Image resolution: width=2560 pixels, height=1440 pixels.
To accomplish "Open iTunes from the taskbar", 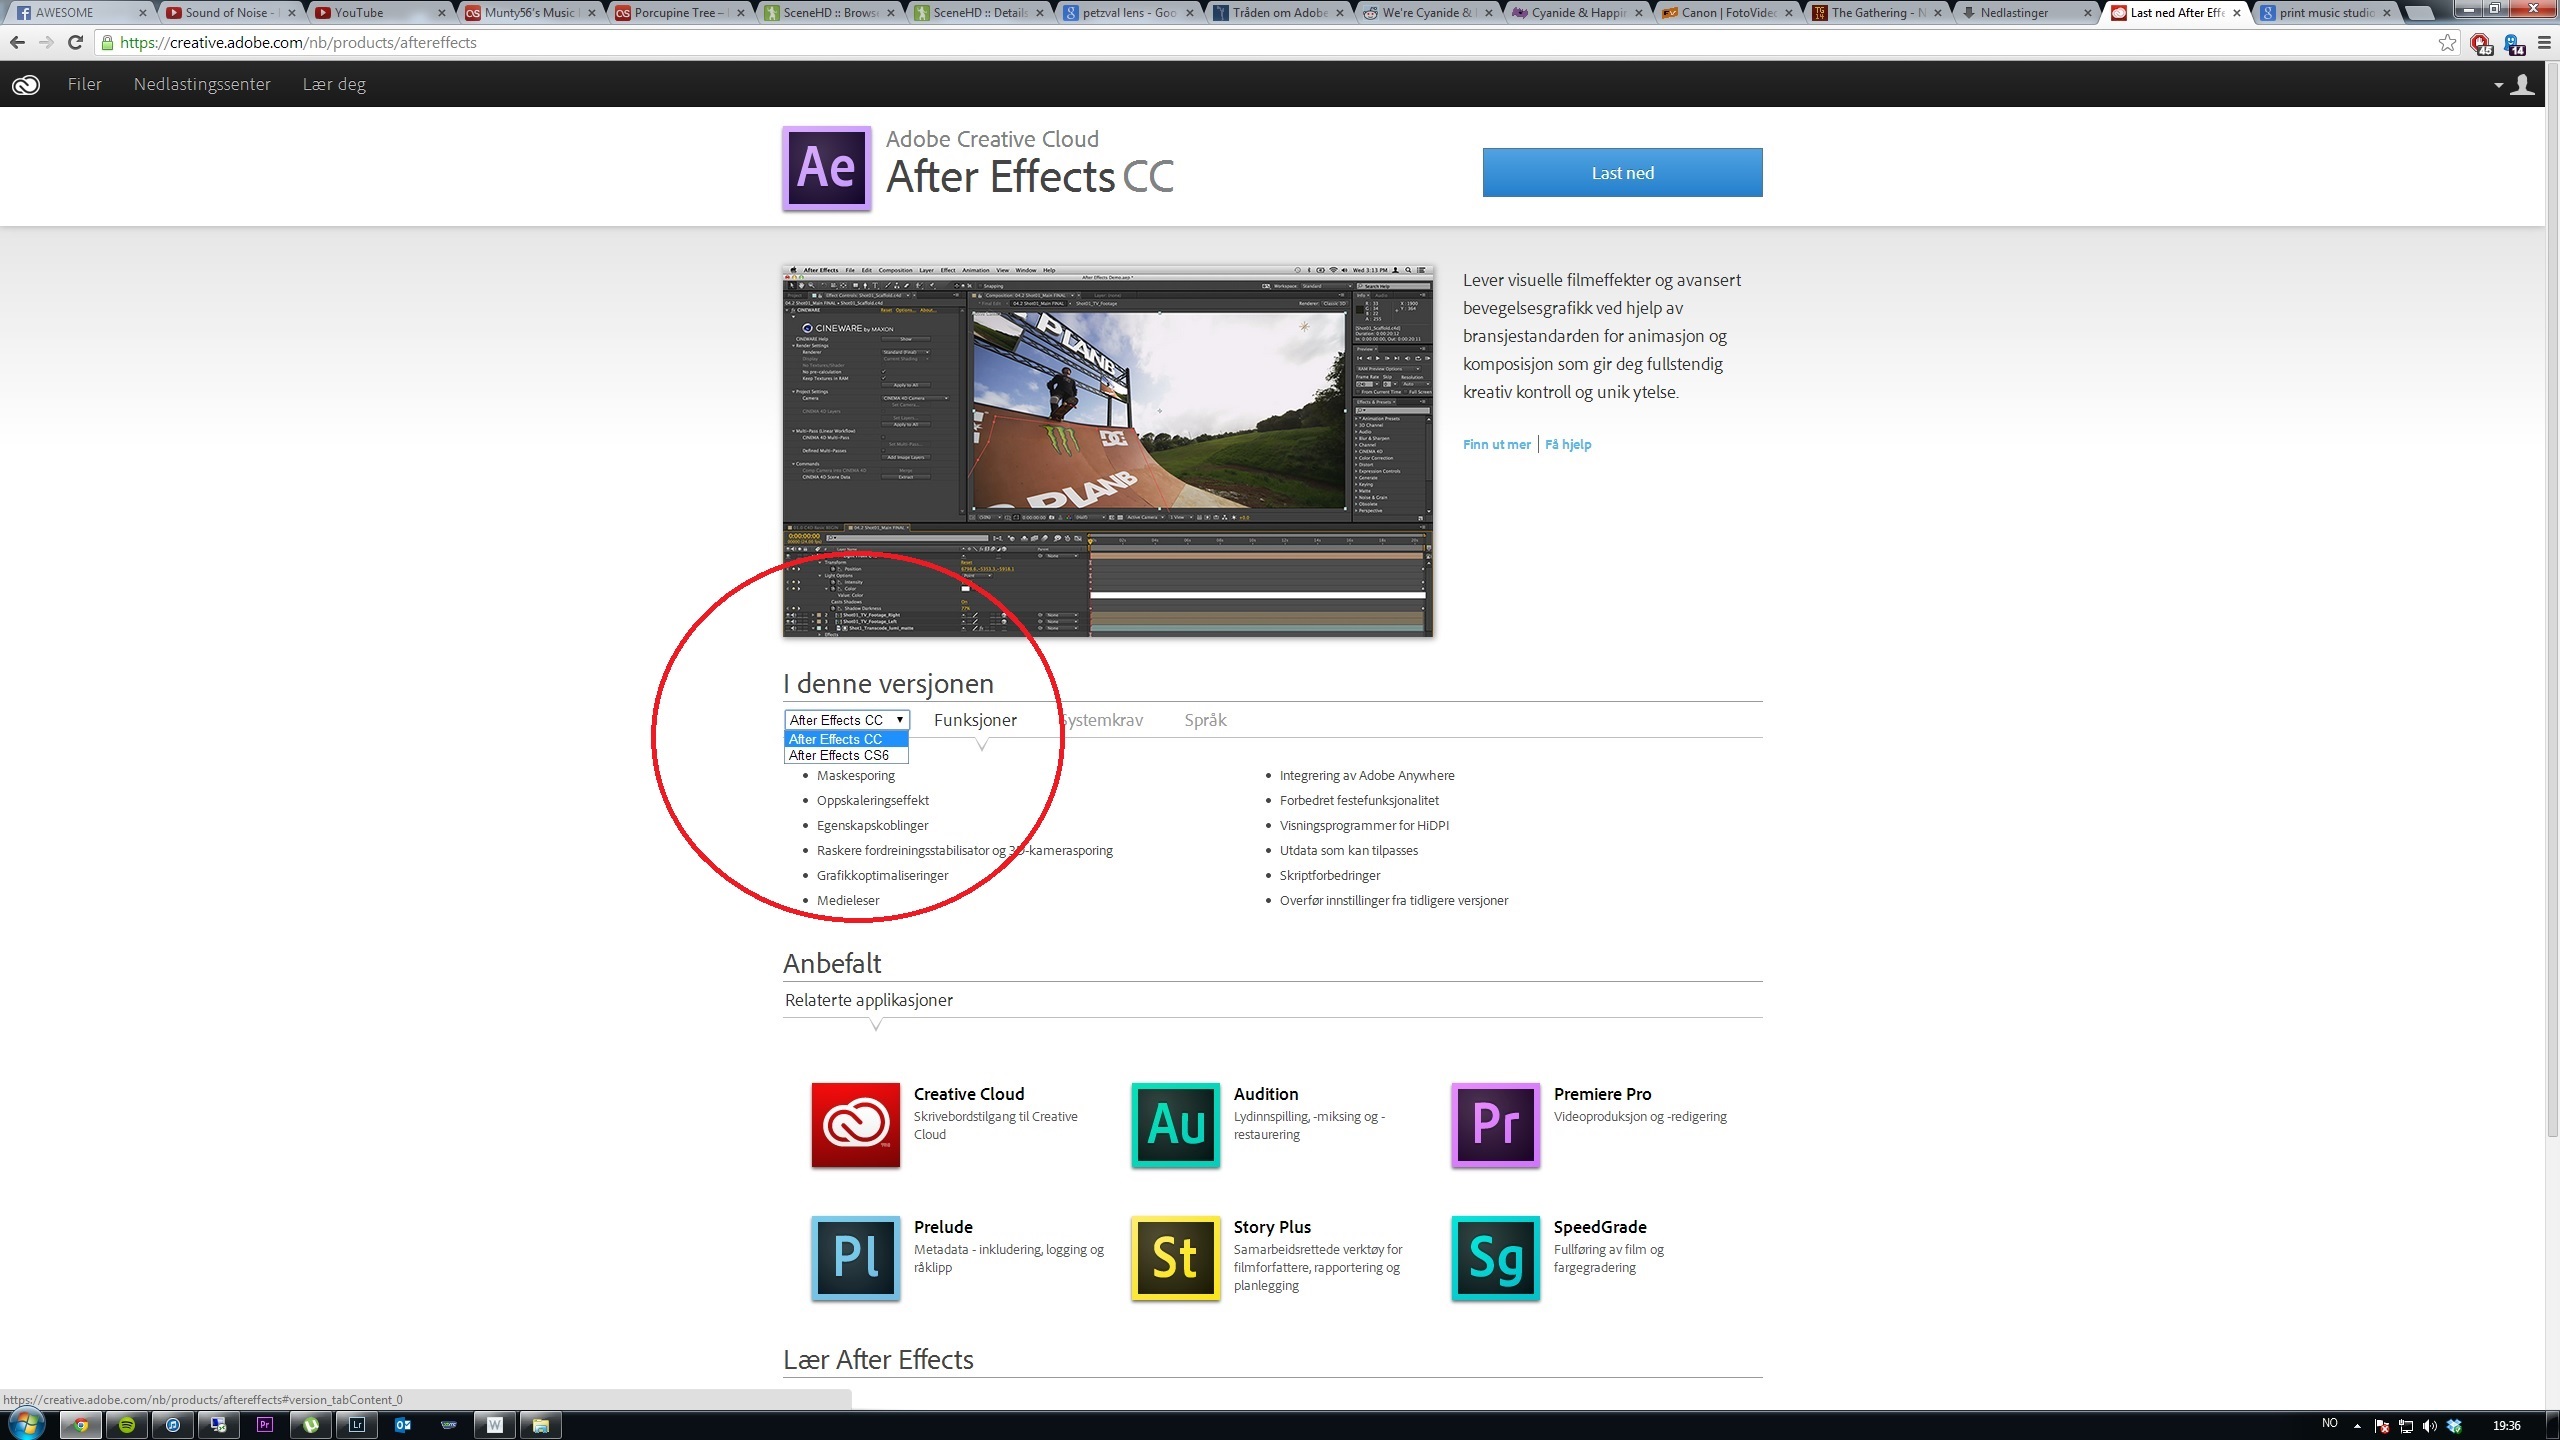I will tap(173, 1425).
